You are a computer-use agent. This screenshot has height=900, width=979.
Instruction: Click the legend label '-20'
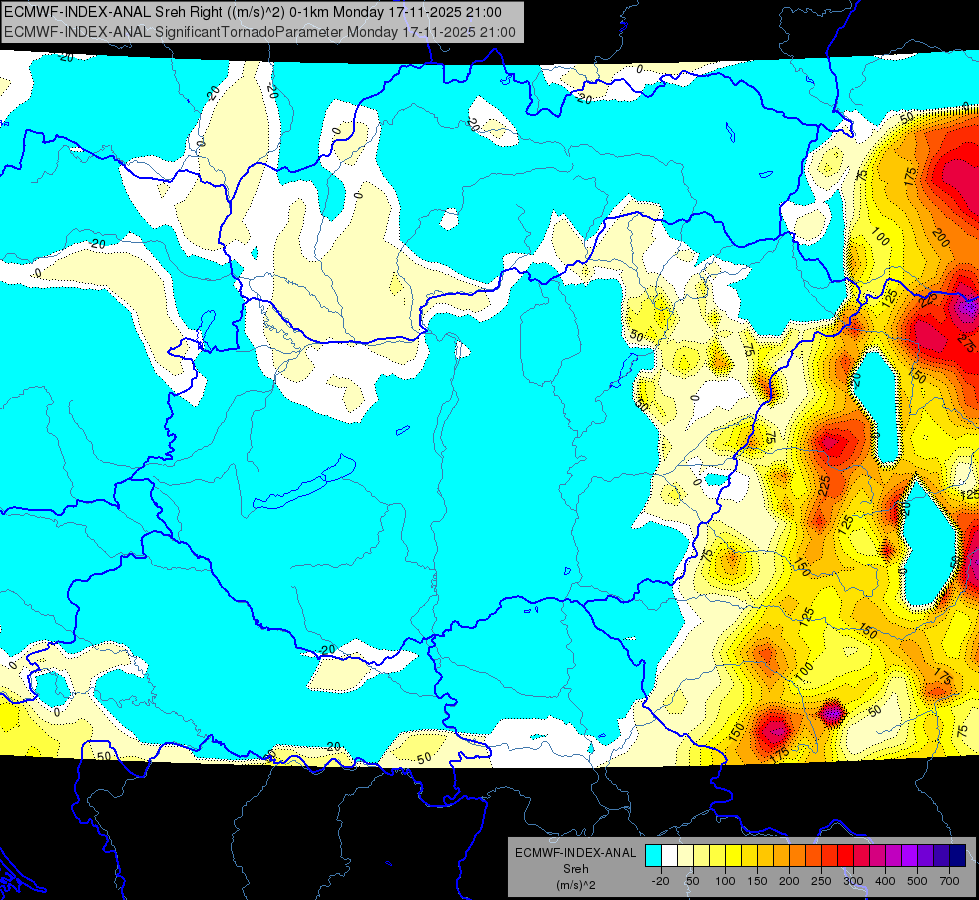[x=661, y=881]
